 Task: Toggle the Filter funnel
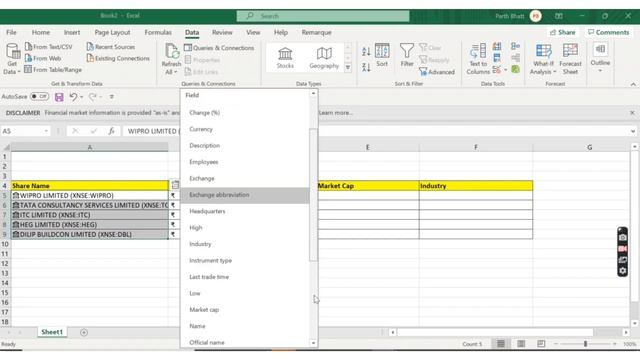(x=407, y=55)
